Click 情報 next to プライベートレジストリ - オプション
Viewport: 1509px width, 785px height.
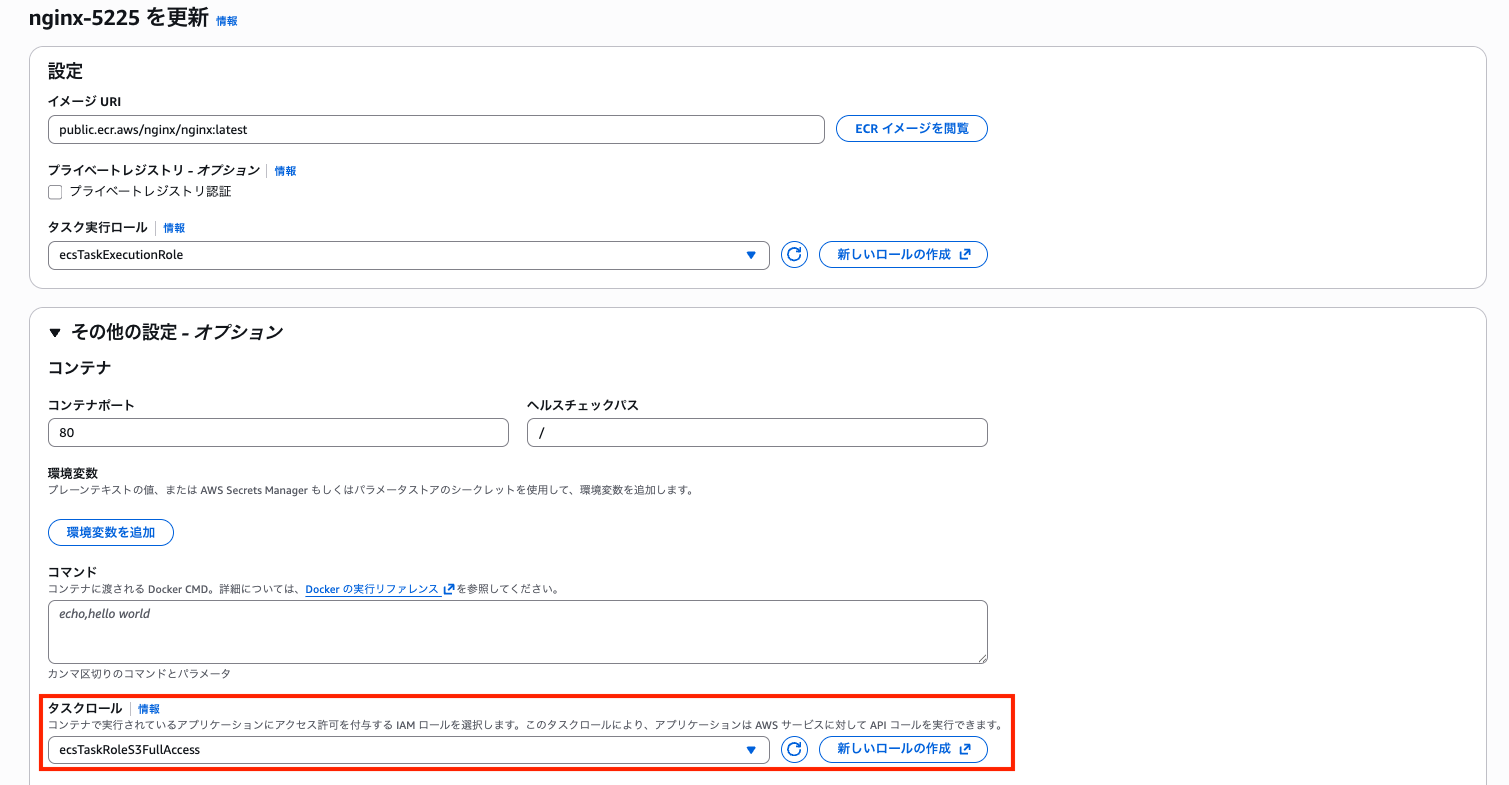coord(285,171)
